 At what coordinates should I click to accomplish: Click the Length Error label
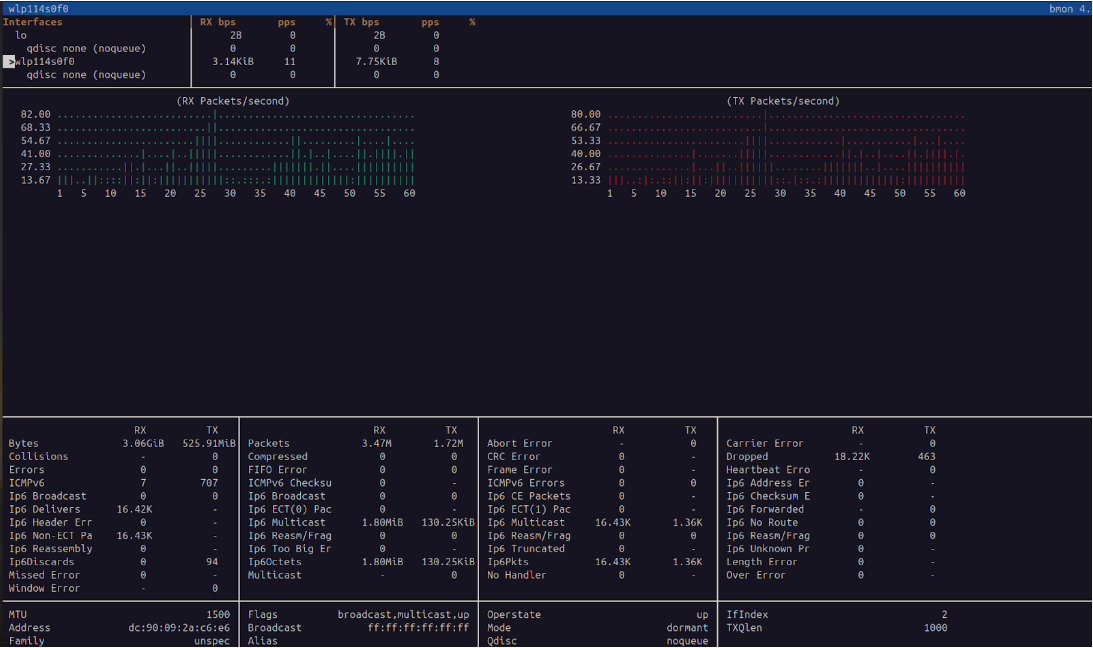[x=762, y=563]
